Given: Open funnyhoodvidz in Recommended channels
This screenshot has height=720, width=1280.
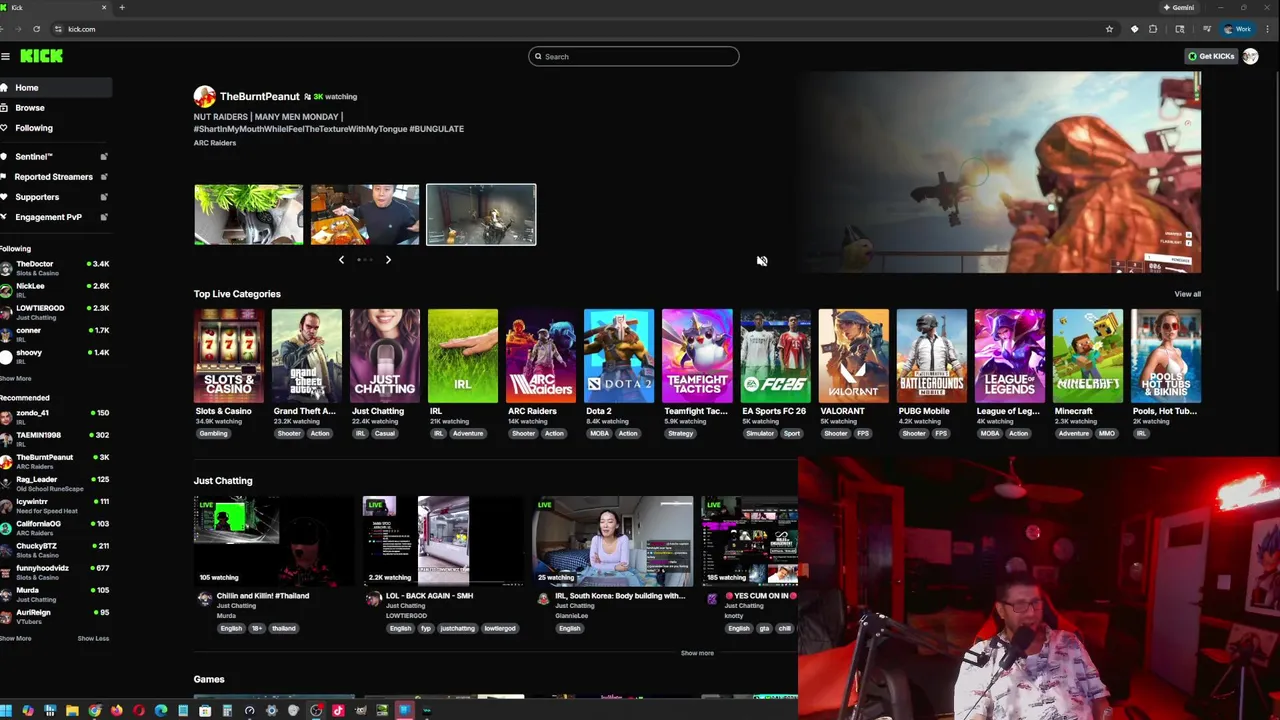Looking at the screenshot, I should pos(55,572).
